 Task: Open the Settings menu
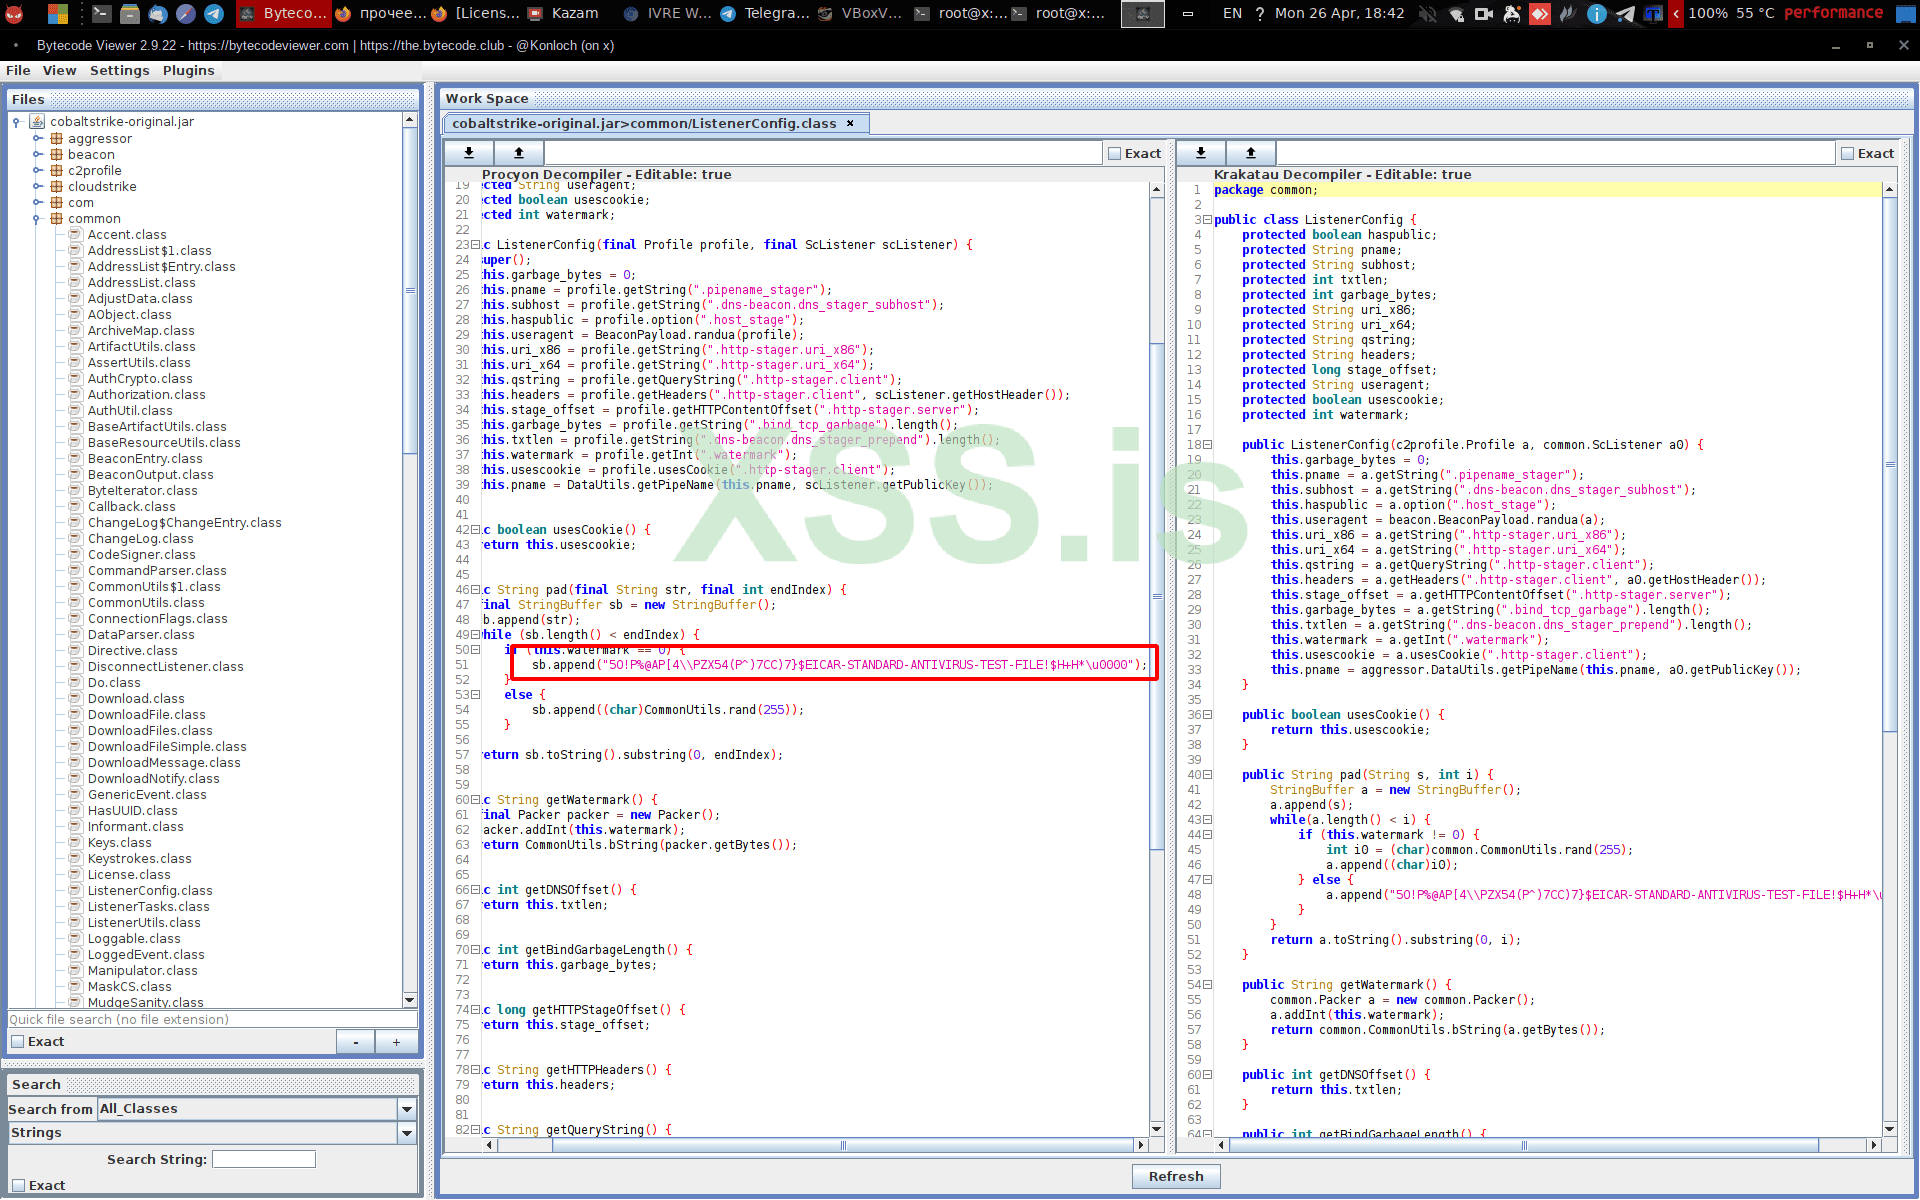119,71
